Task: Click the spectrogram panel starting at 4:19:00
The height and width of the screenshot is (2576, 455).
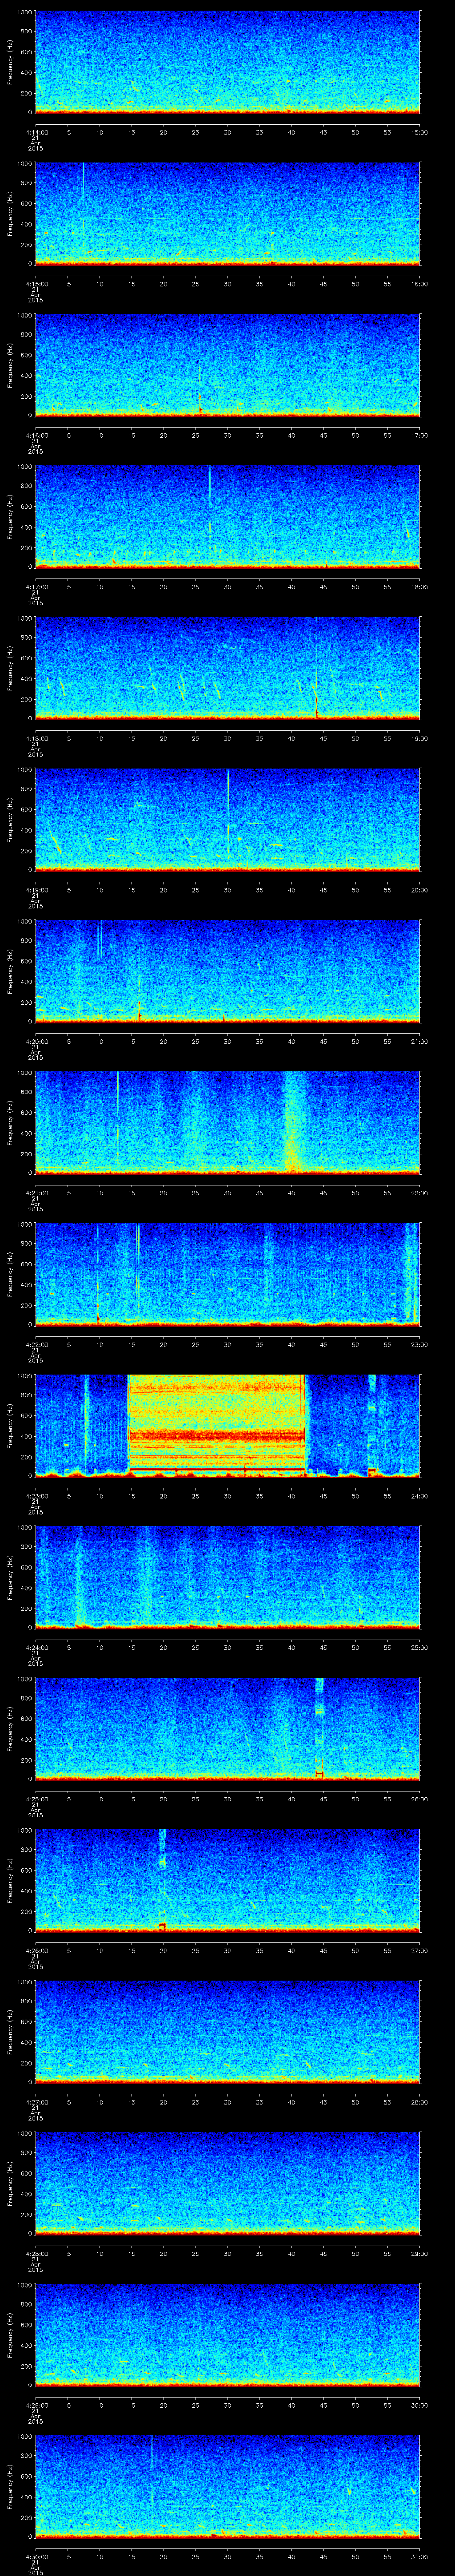Action: pos(228,819)
